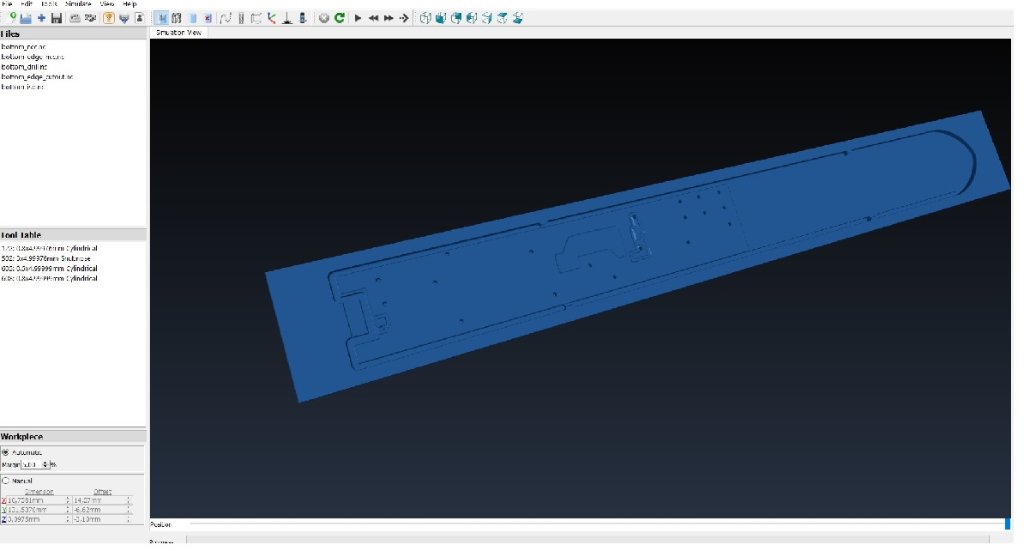Toggle the black tool-on-base display icon

[x=287, y=18]
